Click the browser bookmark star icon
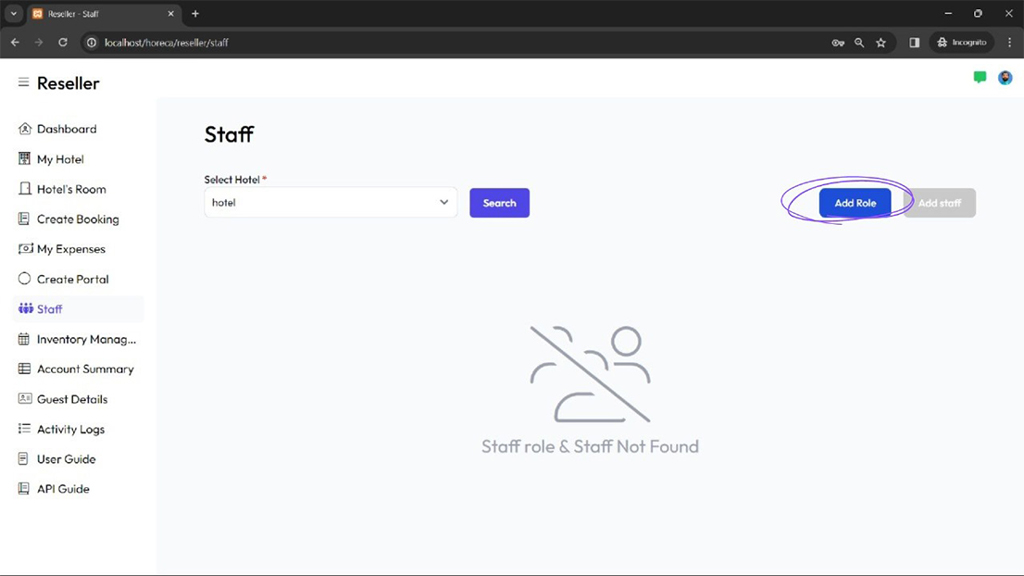This screenshot has width=1024, height=576. (881, 43)
